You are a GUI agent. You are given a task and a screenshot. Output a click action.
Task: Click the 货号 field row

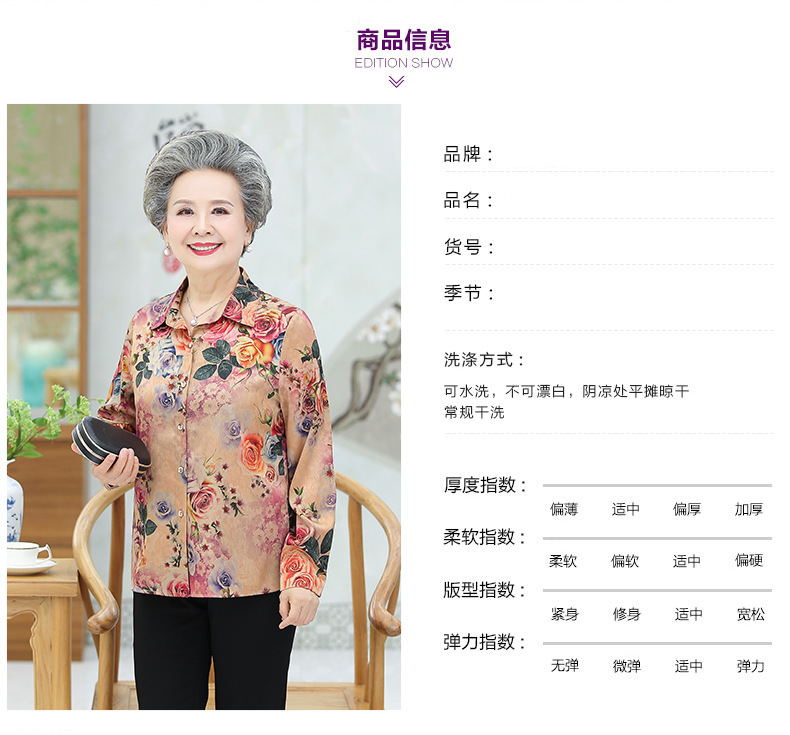point(609,247)
